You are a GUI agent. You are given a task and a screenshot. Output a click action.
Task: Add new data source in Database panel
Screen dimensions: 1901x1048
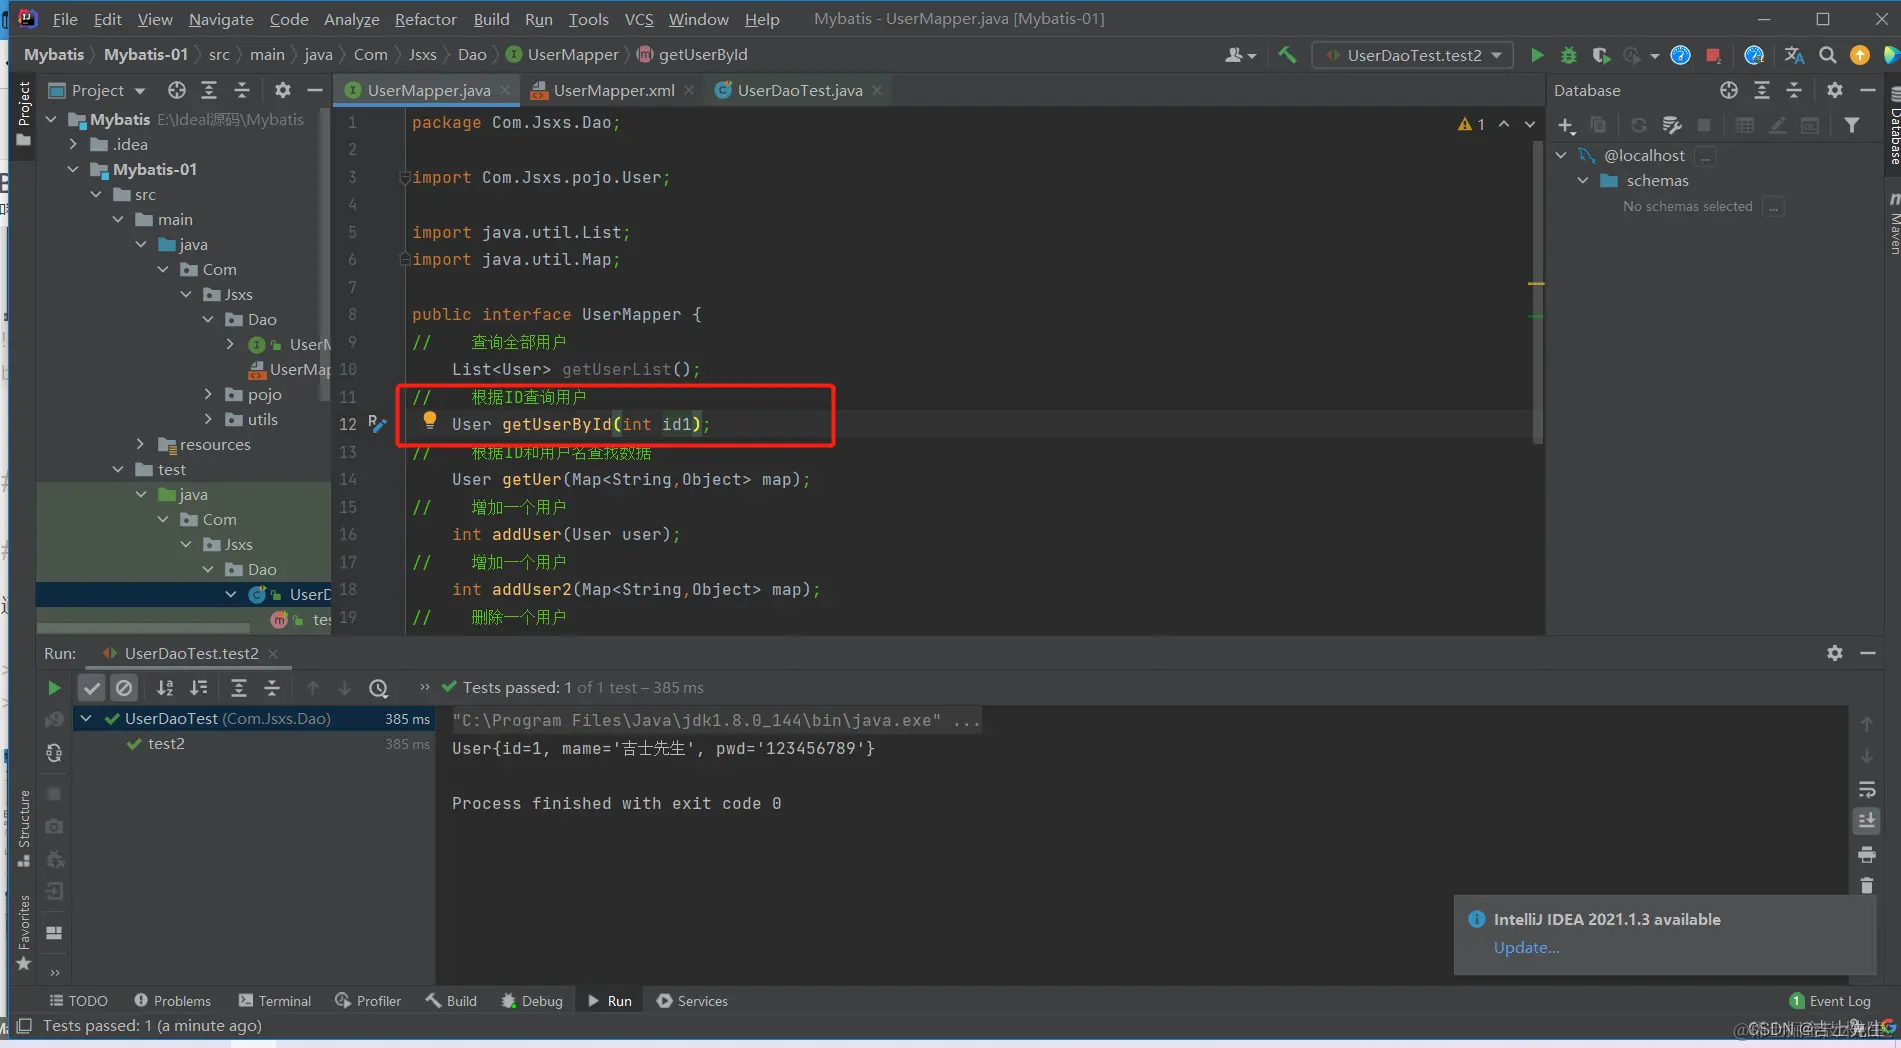1566,125
